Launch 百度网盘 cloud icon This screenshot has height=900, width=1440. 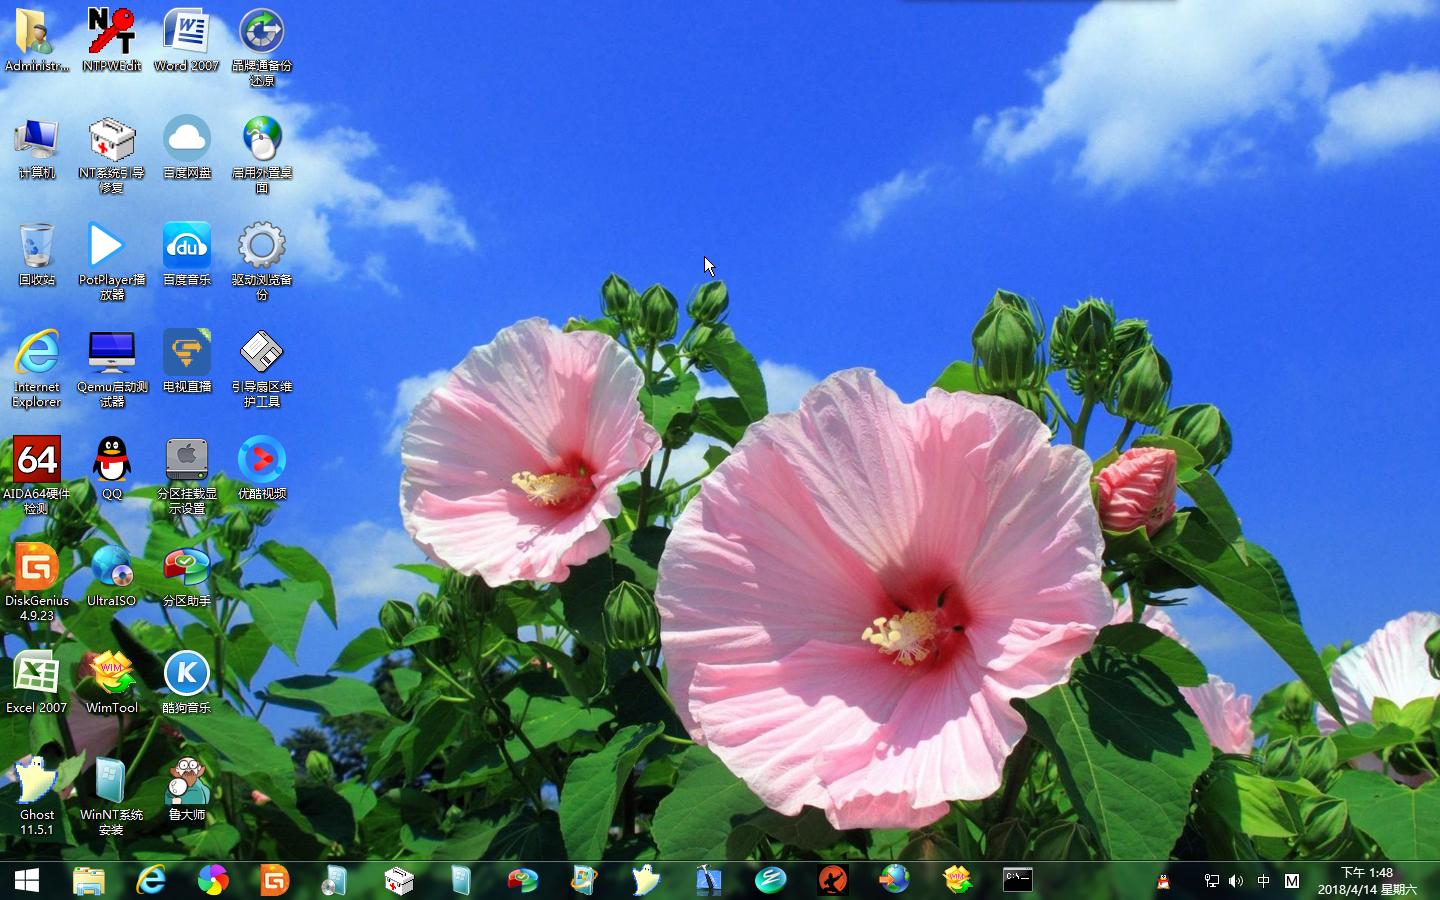(187, 147)
